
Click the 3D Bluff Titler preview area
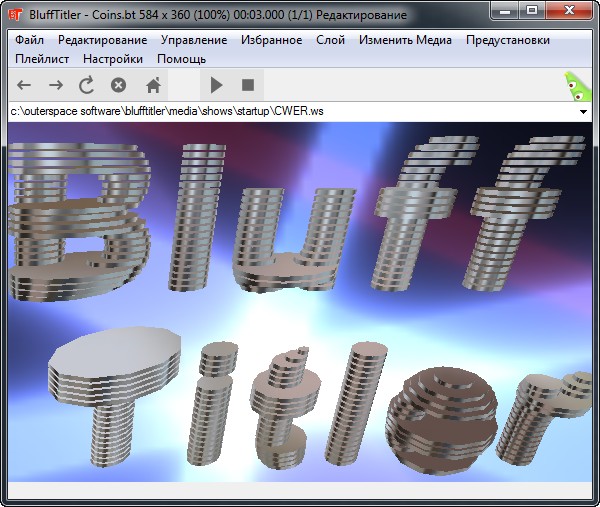click(x=300, y=300)
